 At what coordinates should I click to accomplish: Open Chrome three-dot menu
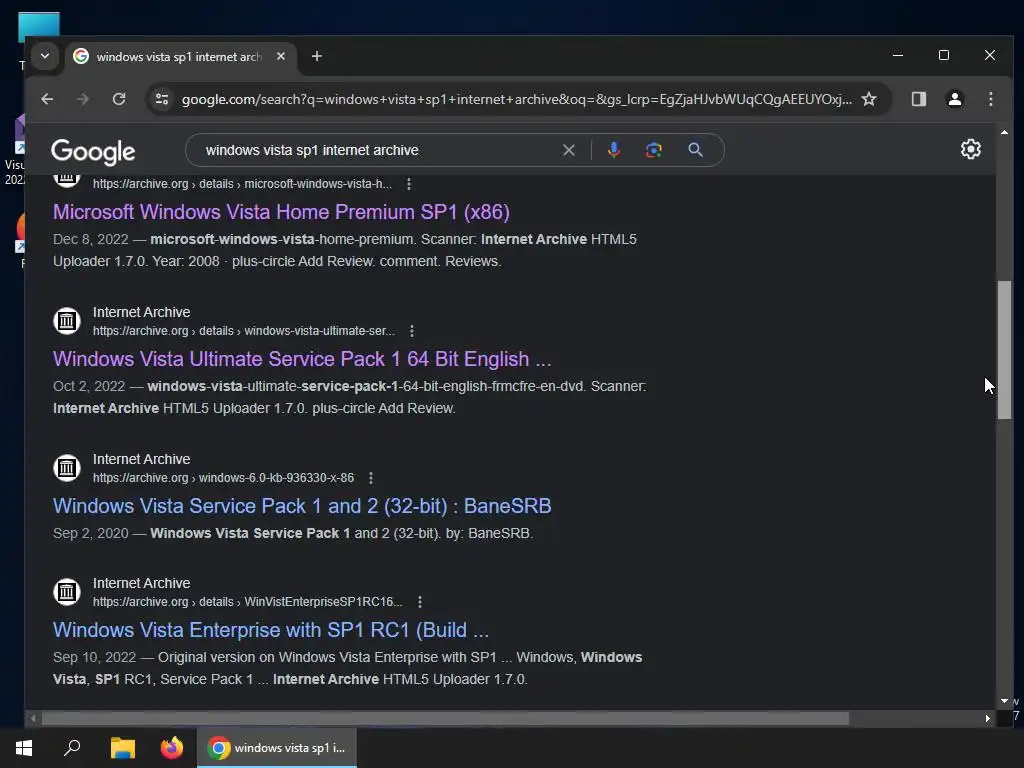click(991, 99)
